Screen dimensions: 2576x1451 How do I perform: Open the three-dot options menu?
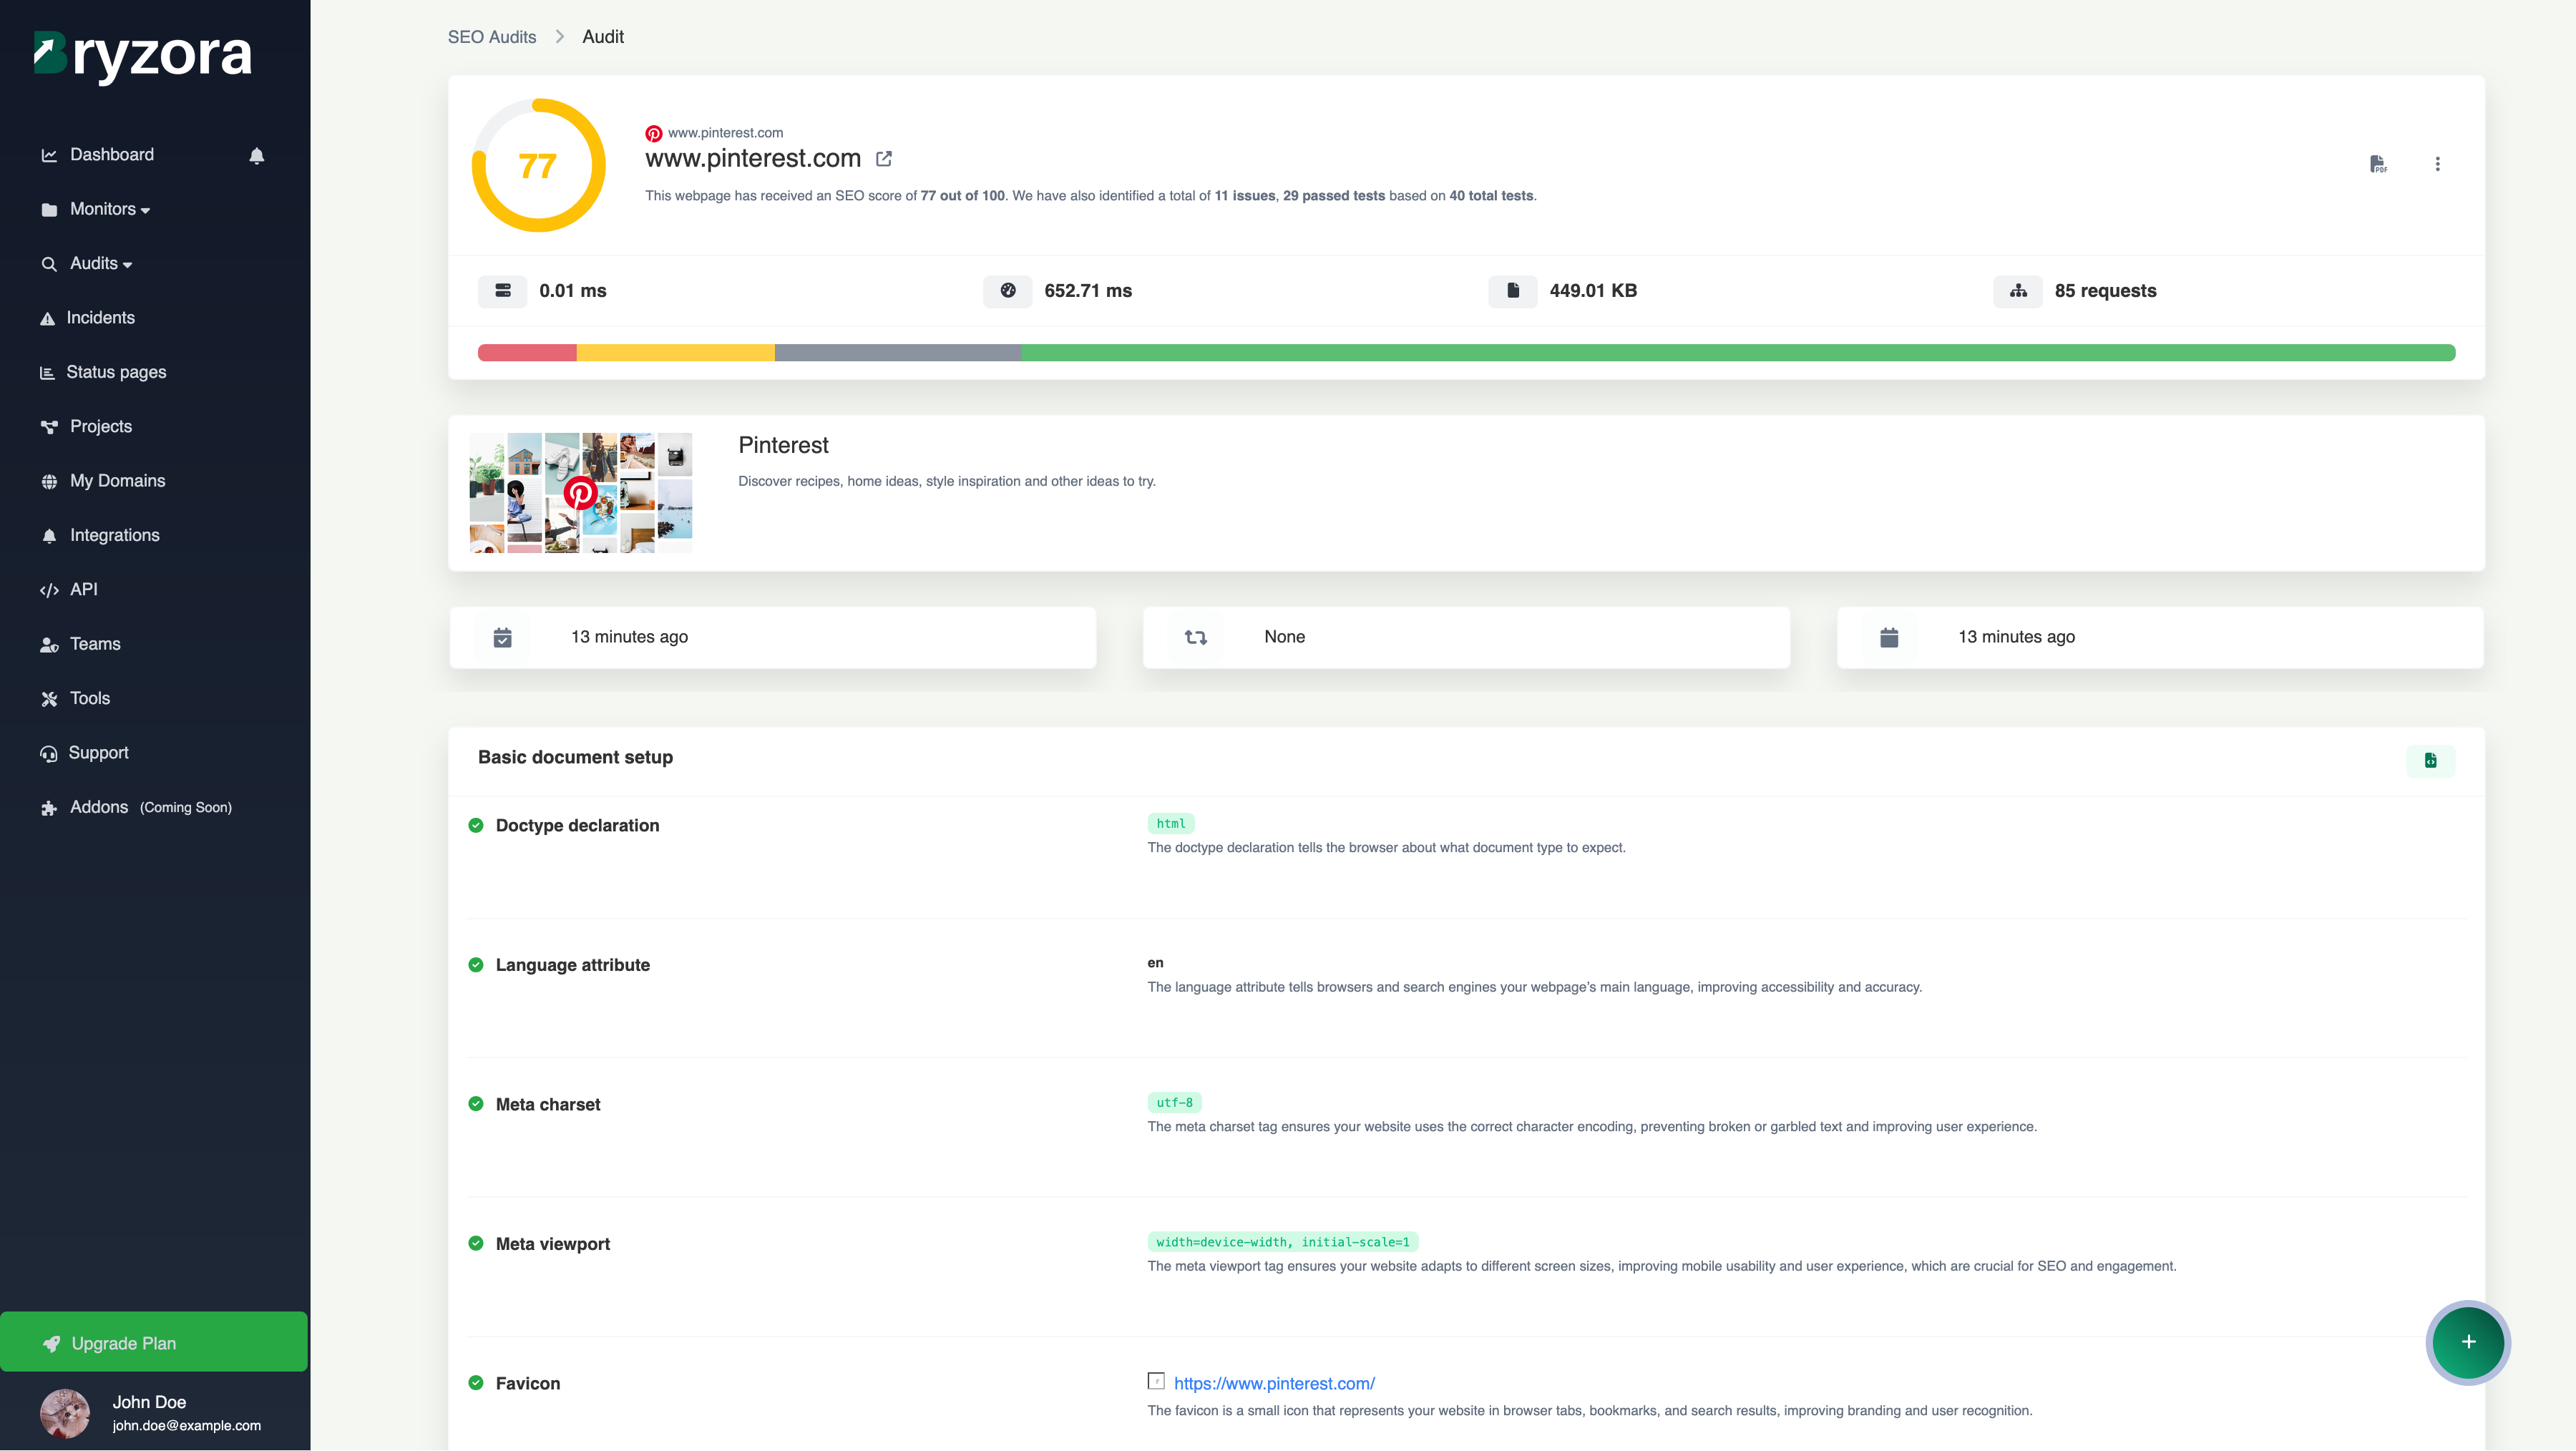coord(2437,164)
